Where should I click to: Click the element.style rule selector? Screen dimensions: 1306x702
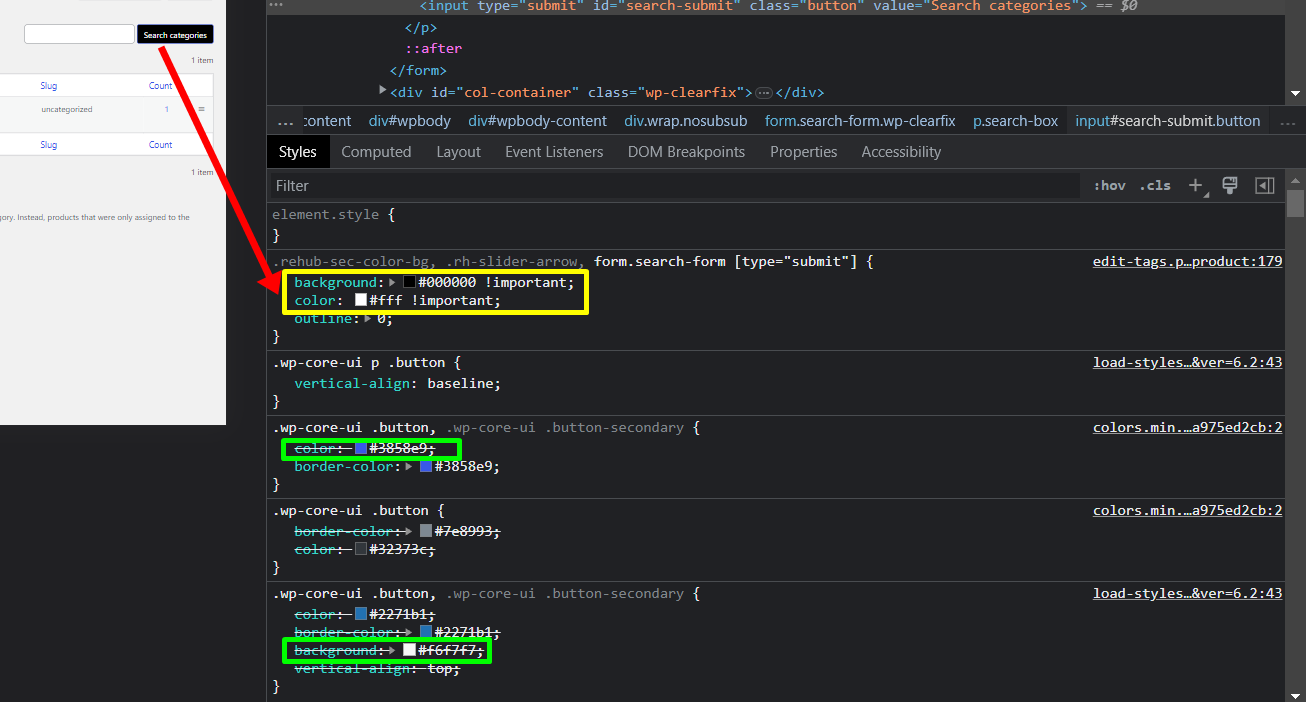coord(324,214)
